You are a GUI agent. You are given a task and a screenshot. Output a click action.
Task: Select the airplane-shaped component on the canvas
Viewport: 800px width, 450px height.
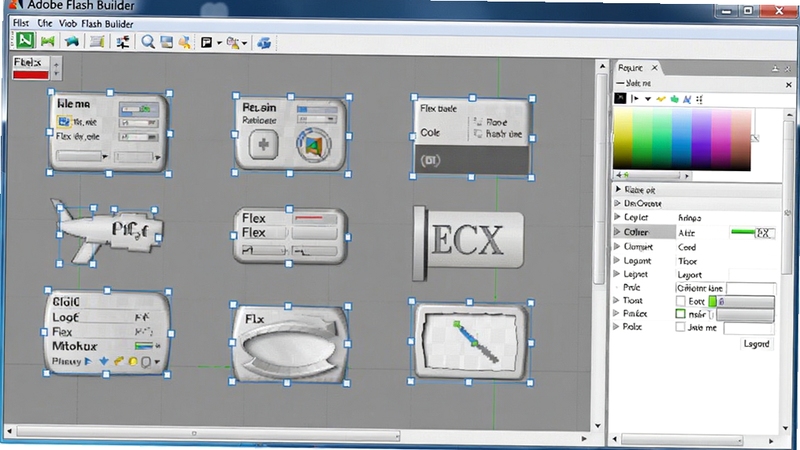(x=108, y=231)
